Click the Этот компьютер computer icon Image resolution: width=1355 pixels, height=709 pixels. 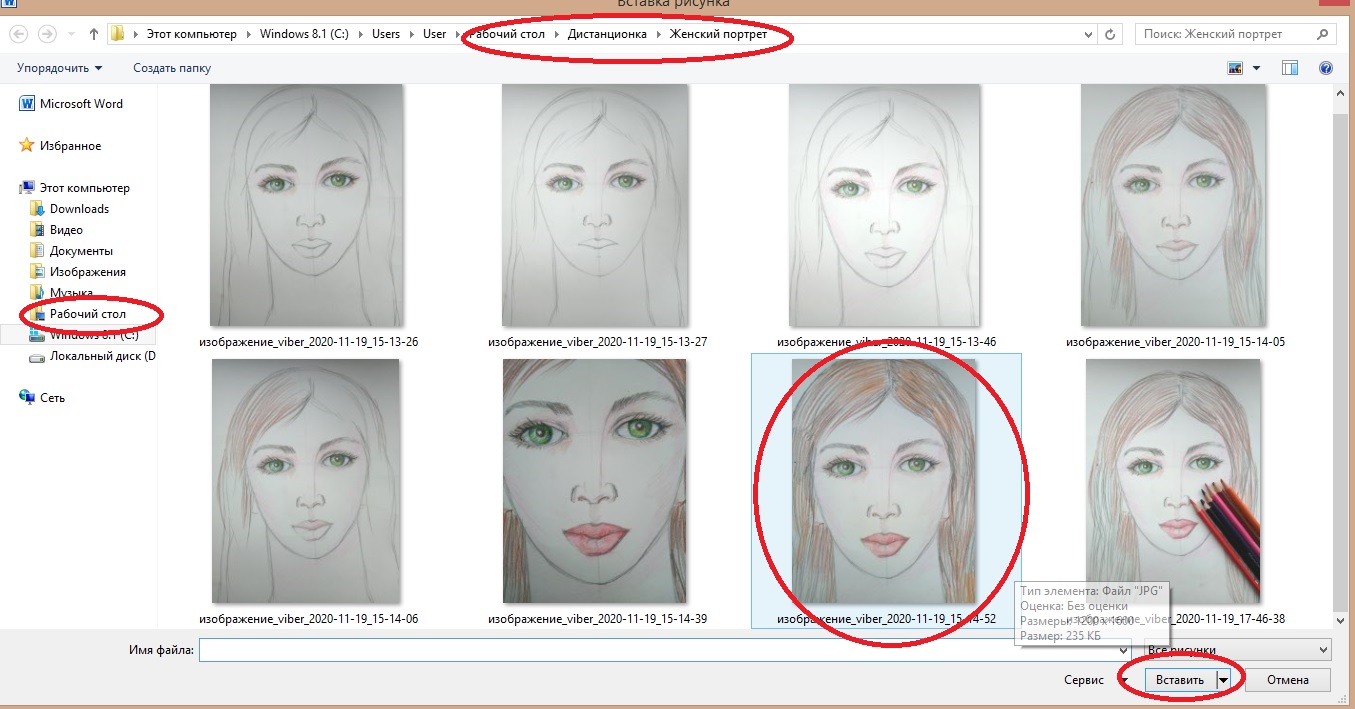click(x=27, y=188)
